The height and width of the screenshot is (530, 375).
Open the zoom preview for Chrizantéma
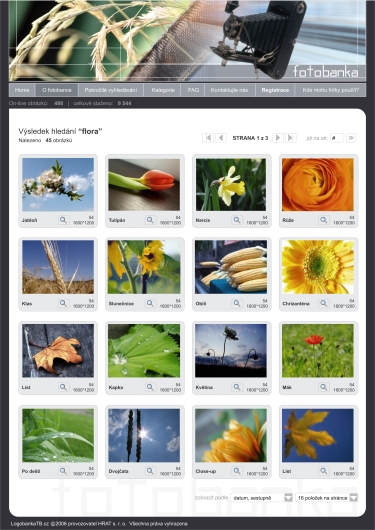[324, 304]
